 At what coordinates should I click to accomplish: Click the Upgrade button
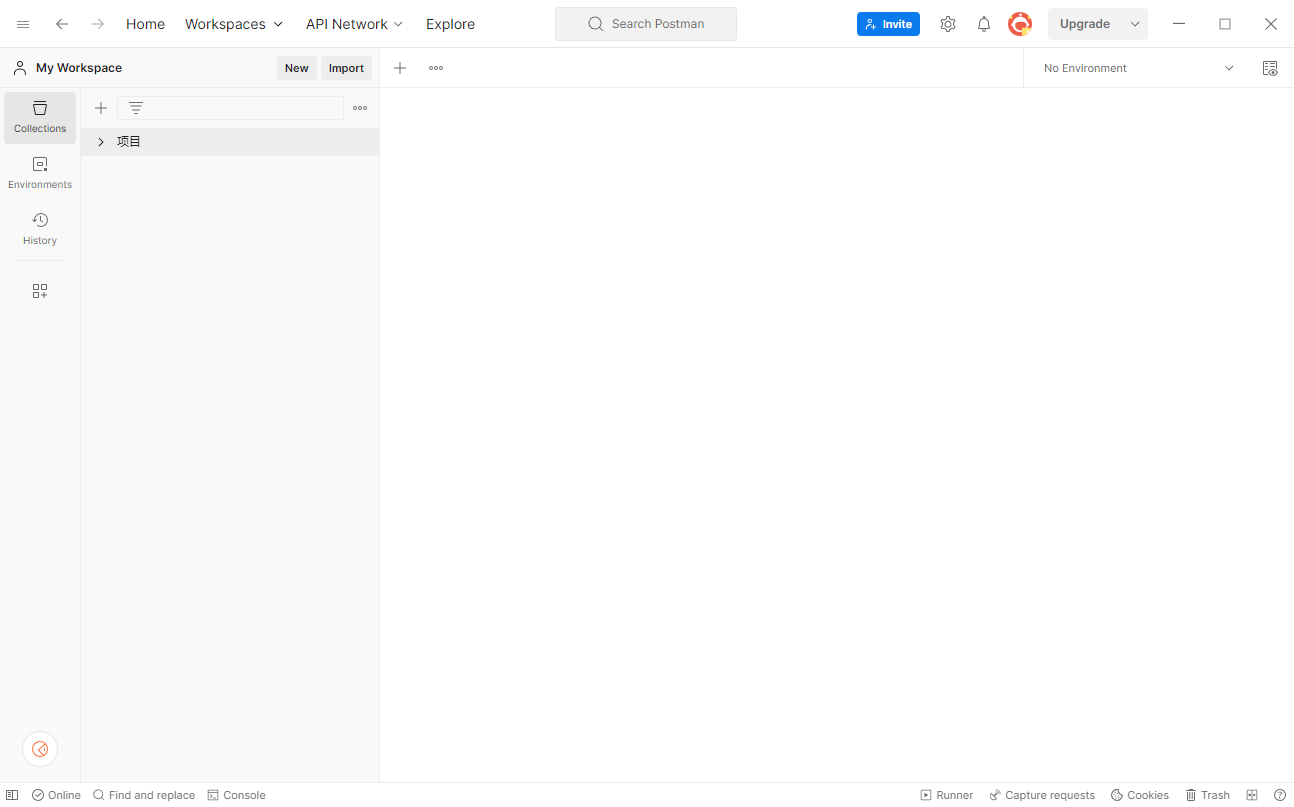click(1085, 24)
